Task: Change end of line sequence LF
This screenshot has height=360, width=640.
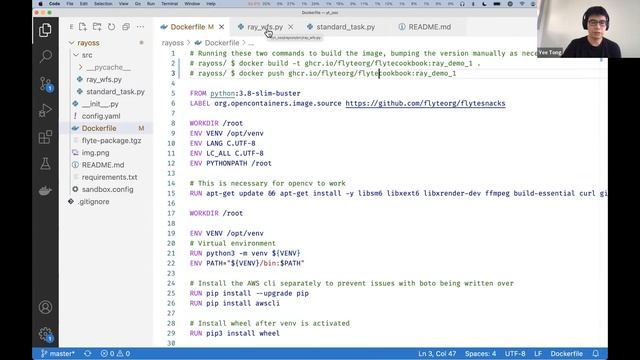Action: [x=538, y=353]
